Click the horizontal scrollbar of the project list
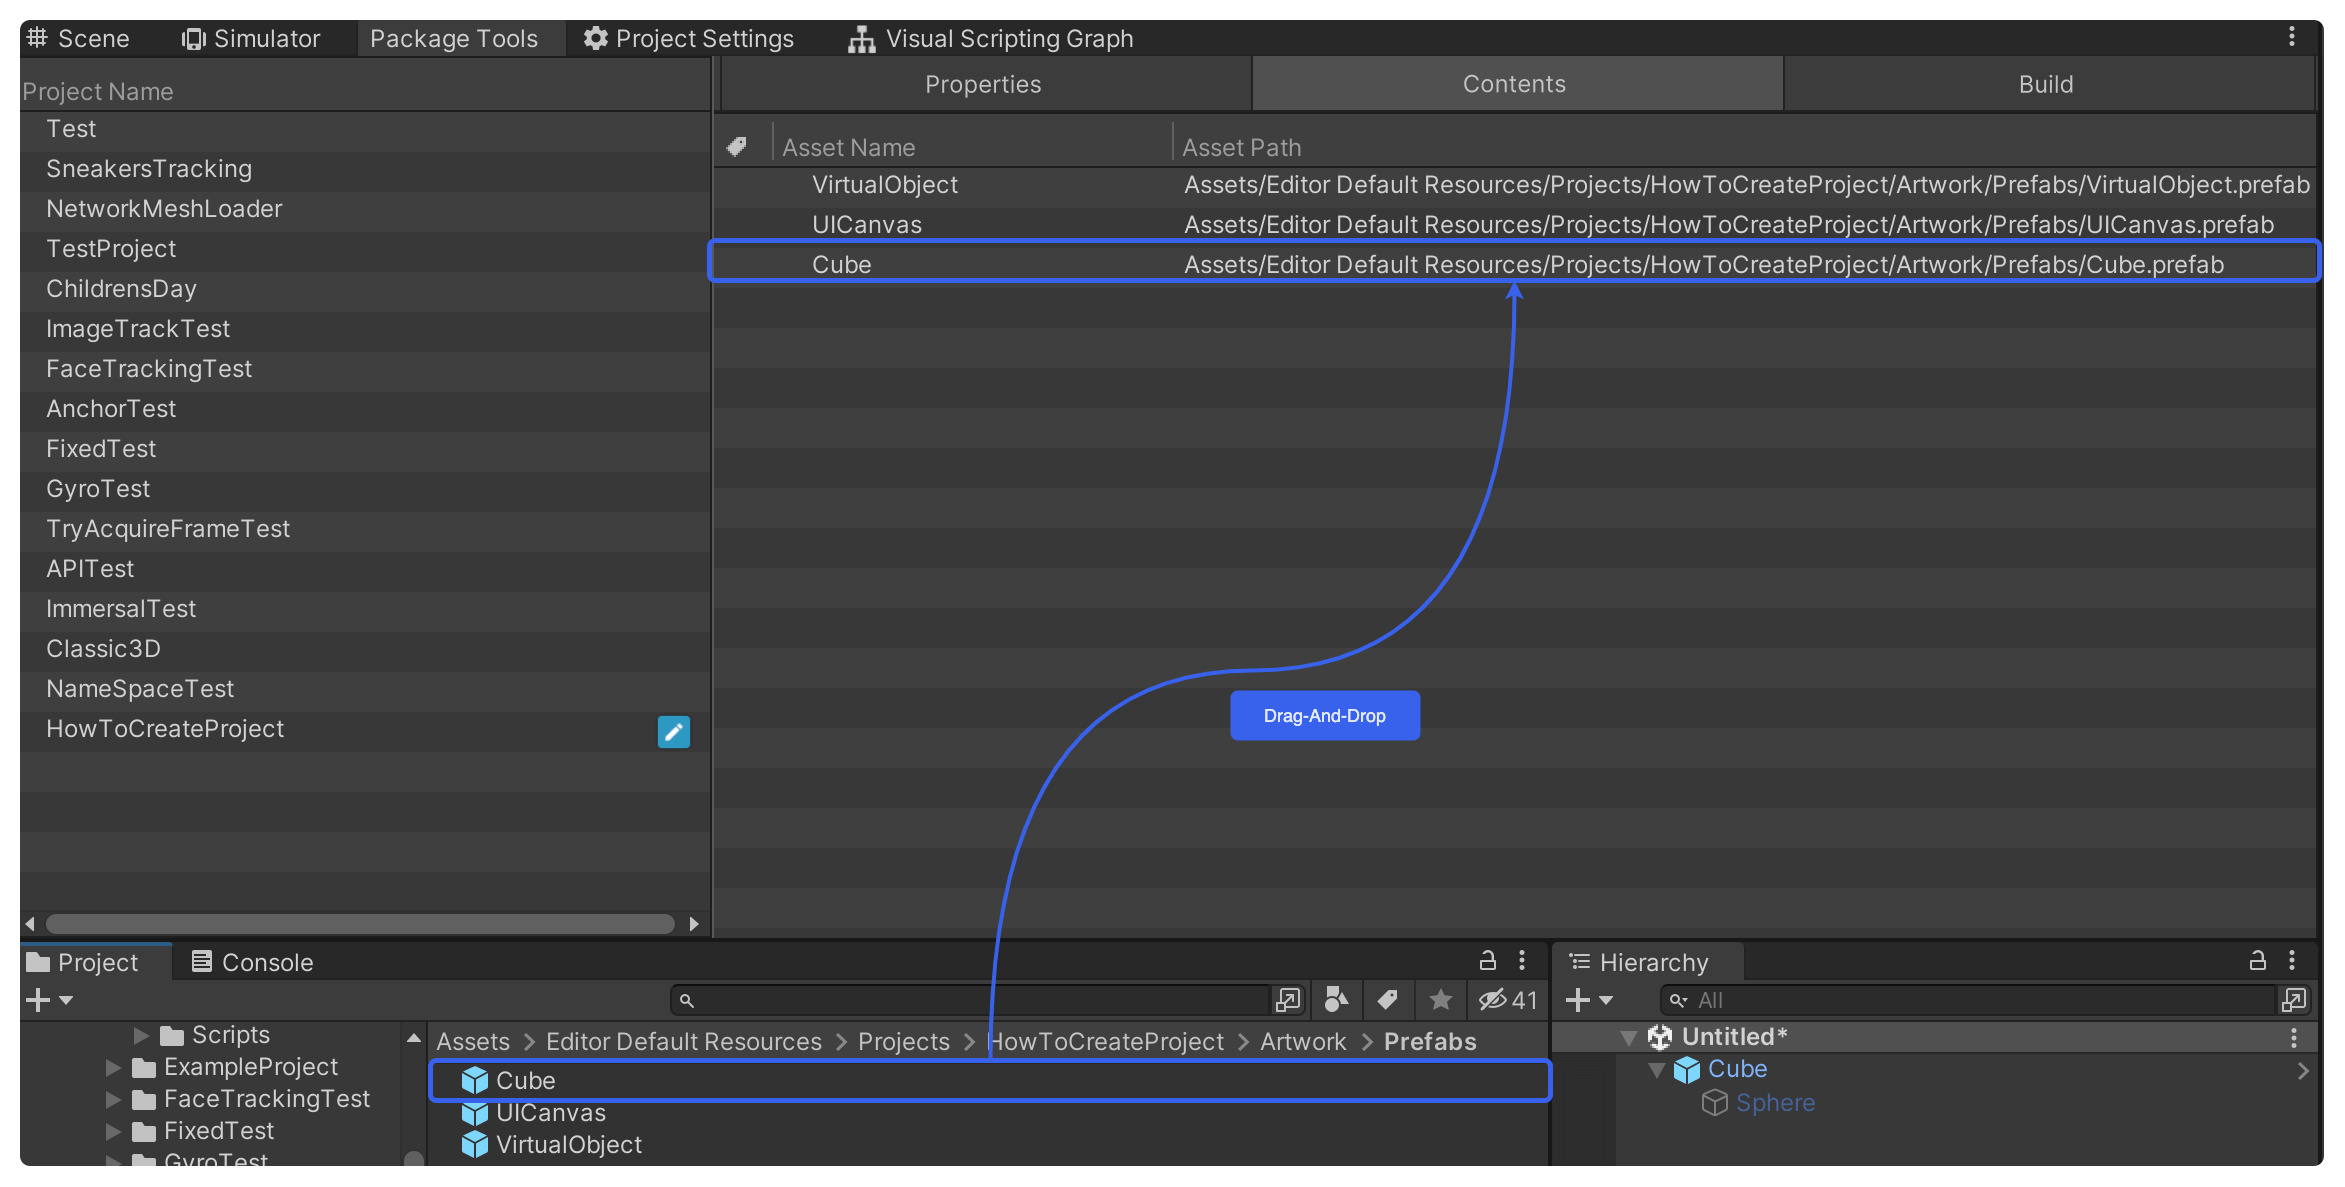Viewport: 2345px width, 1187px height. pos(360,923)
